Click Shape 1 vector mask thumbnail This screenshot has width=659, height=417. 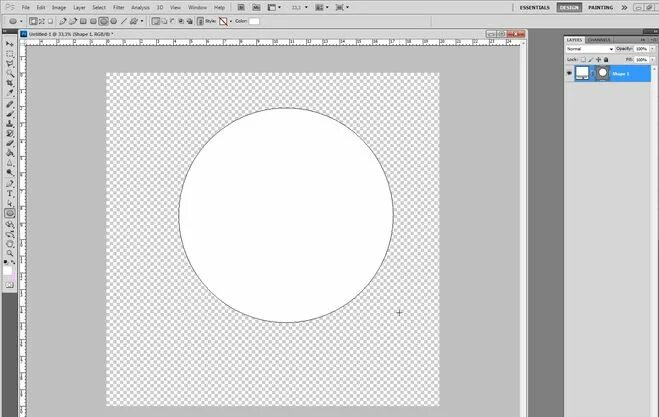(603, 73)
